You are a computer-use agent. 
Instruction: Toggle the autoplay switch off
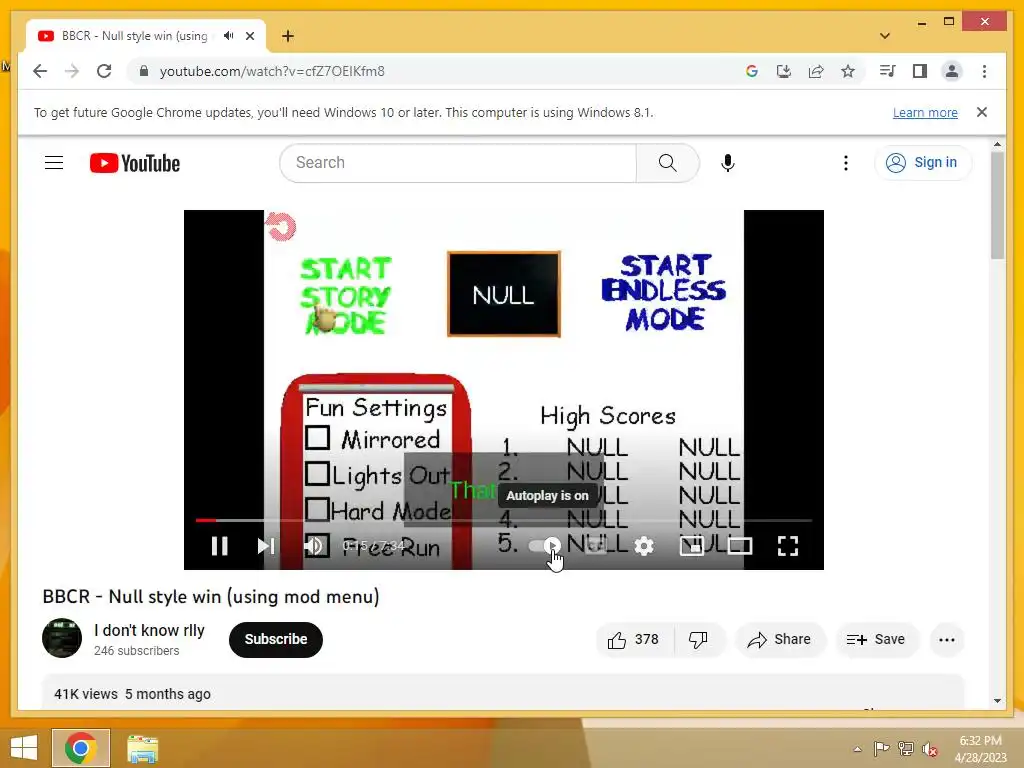pos(545,545)
